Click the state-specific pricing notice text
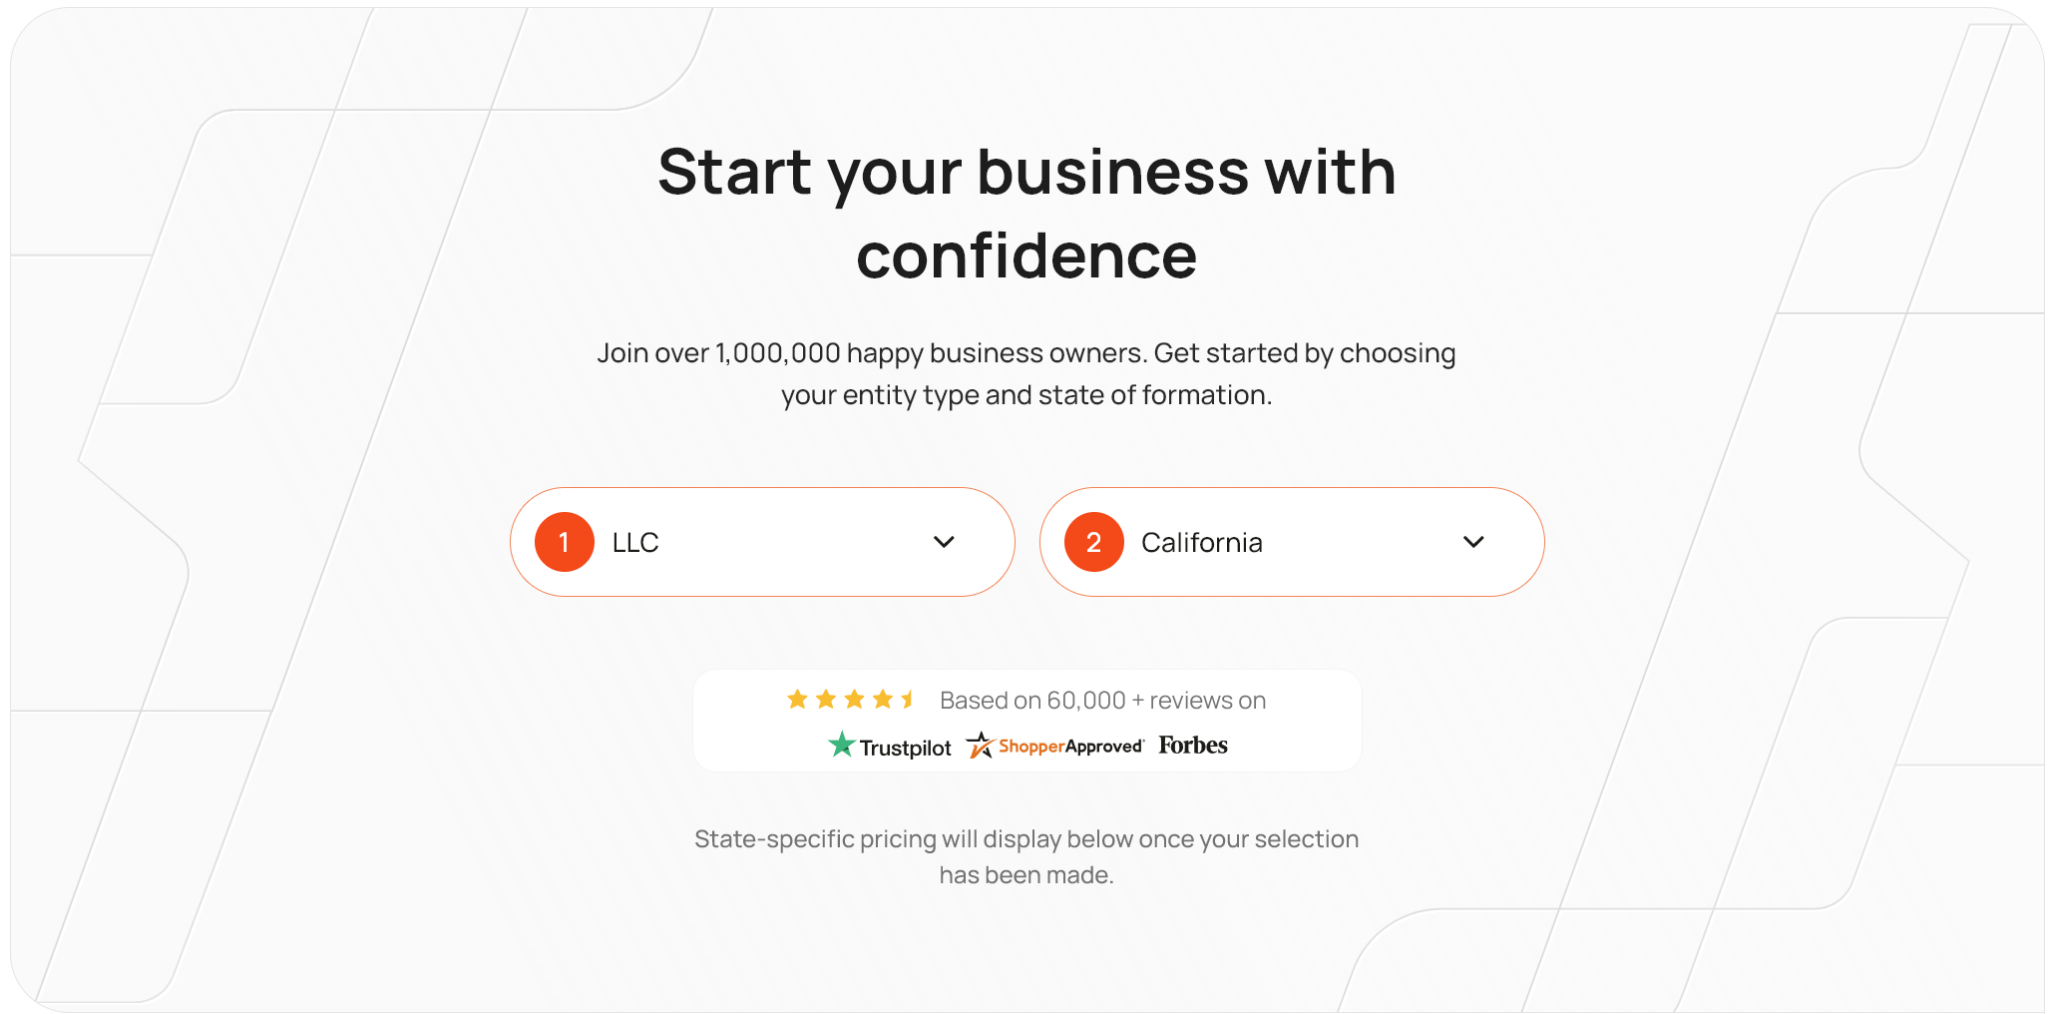This screenshot has width=2048, height=1014. pos(1026,856)
